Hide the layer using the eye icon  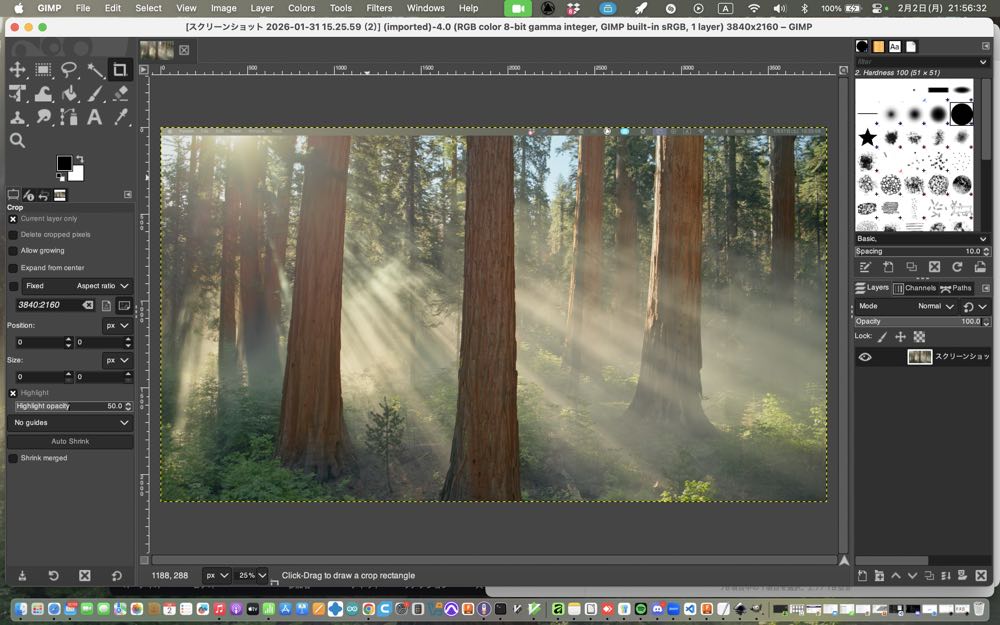click(x=865, y=357)
